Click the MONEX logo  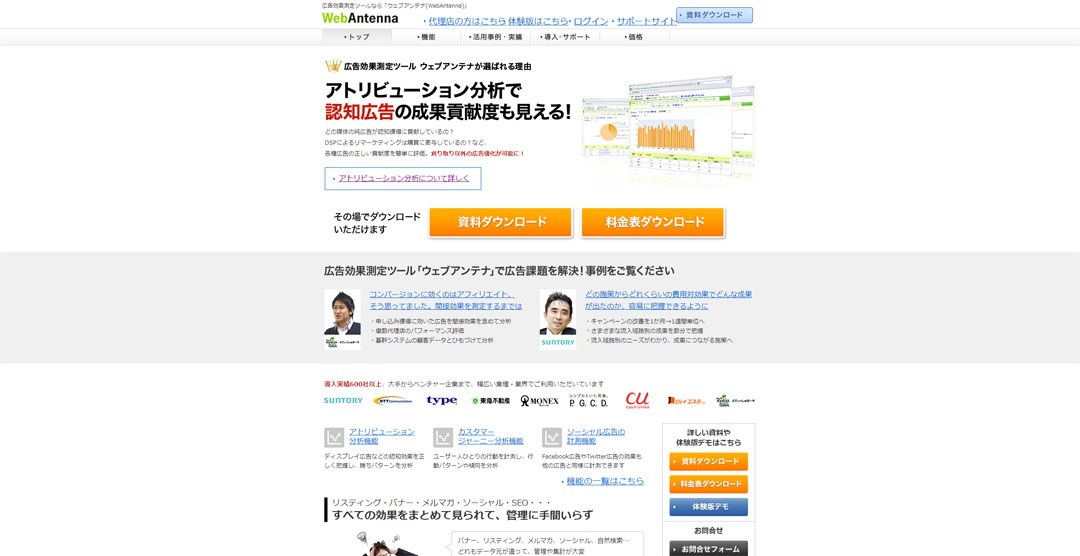click(x=539, y=400)
